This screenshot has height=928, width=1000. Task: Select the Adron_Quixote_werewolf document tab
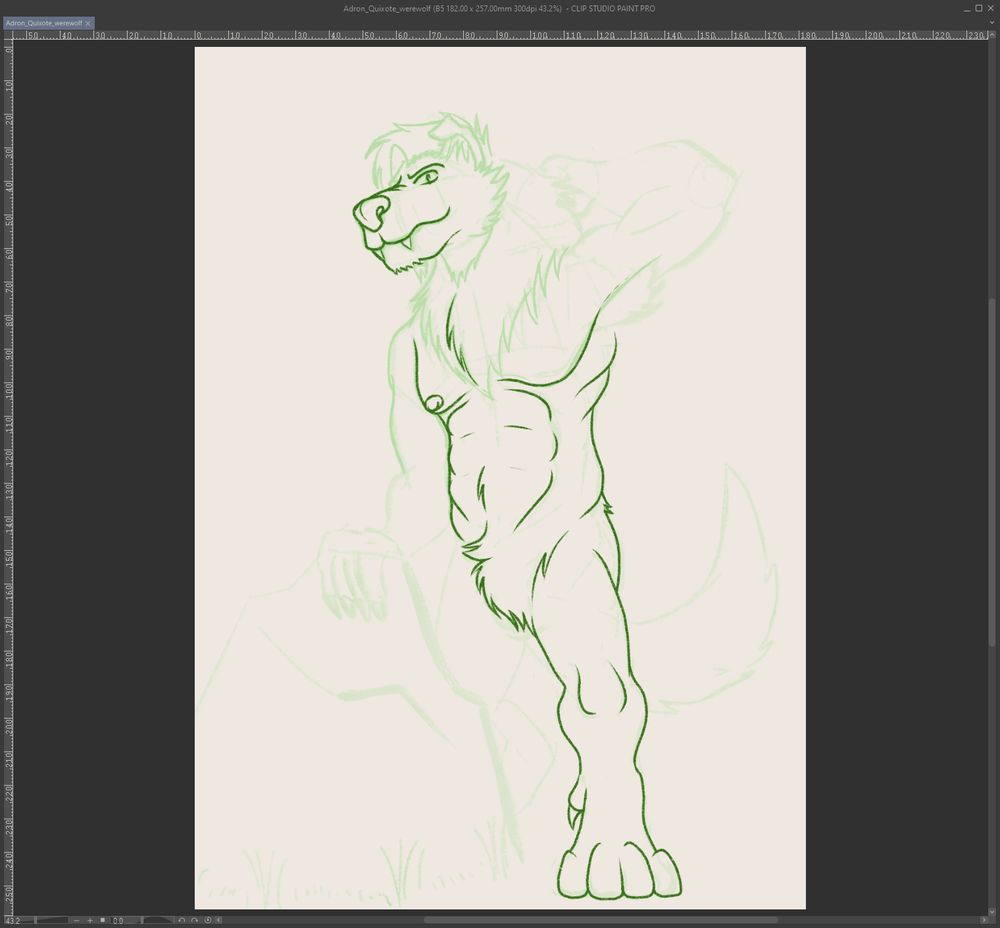click(x=42, y=22)
